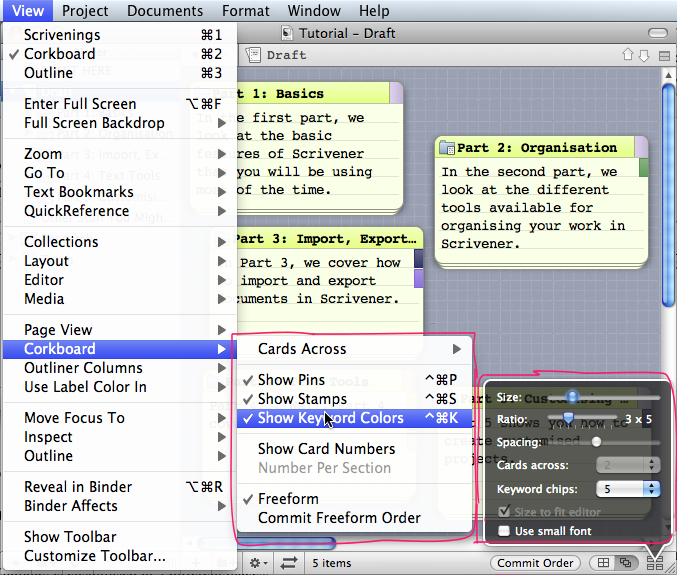Click the Commit Order button
The height and width of the screenshot is (575, 677).
pyautogui.click(x=535, y=563)
